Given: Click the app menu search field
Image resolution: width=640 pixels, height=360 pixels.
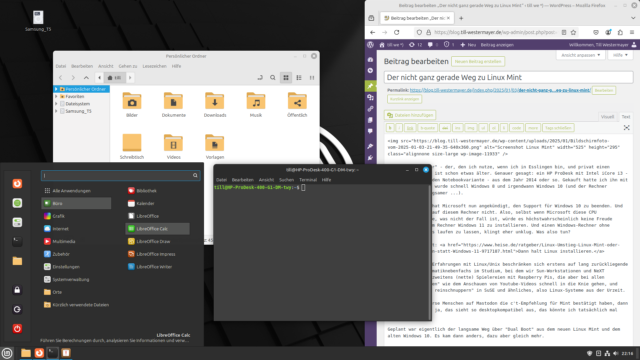Looking at the screenshot, I should tap(120, 176).
